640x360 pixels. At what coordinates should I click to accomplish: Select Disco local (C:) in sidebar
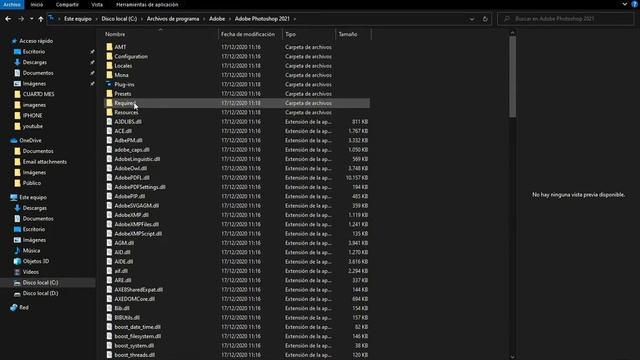(40, 282)
